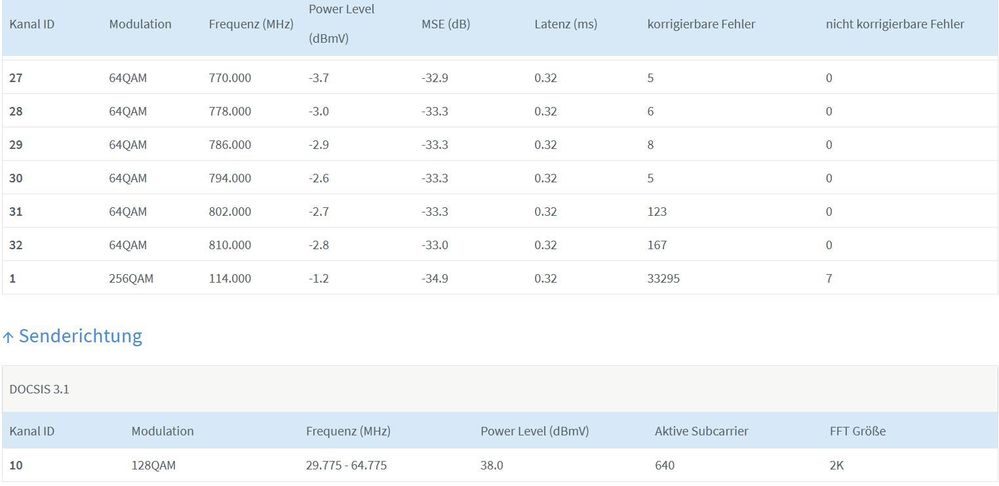Image resolution: width=999 pixels, height=486 pixels.
Task: Select channel ID 1 cell
Action: 13,278
